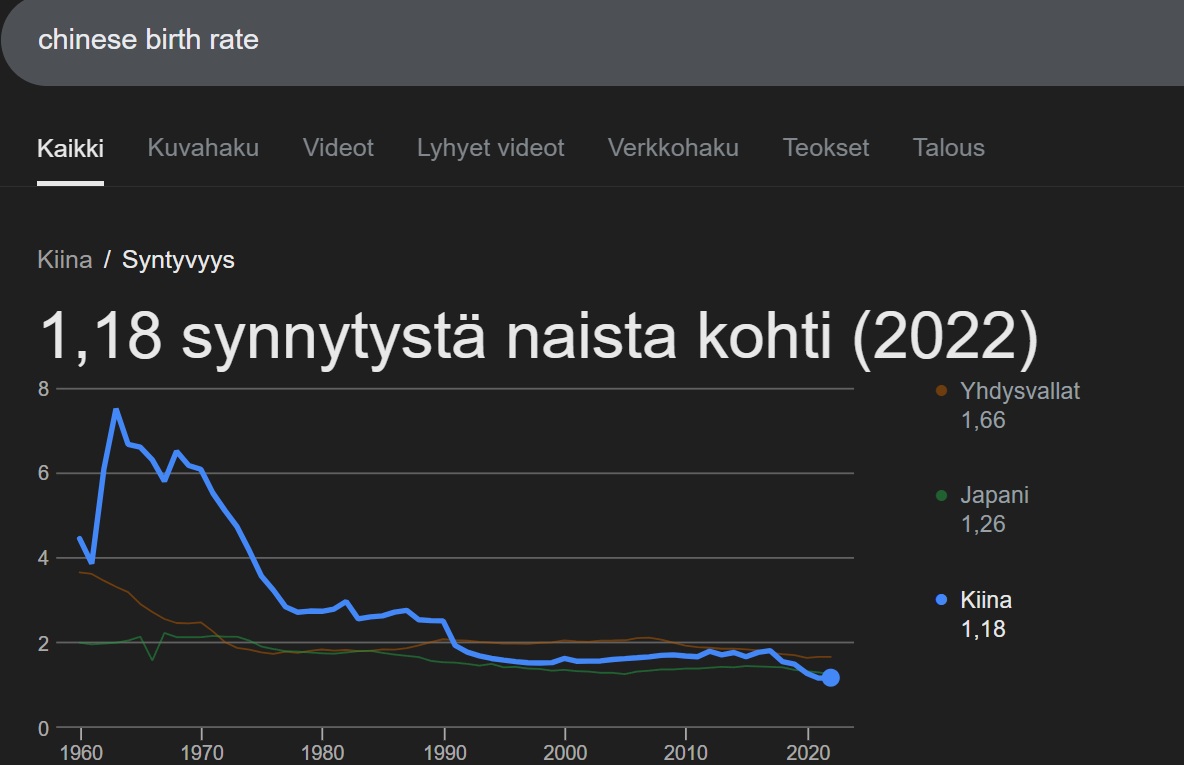Click the 1970 x-axis label
This screenshot has height=765, width=1184.
pos(202,753)
